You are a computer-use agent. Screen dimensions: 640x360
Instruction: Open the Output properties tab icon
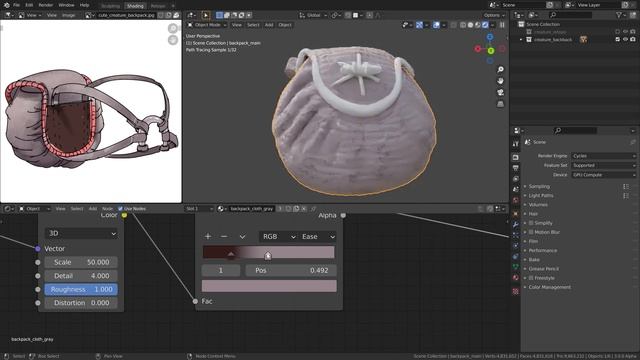(516, 168)
